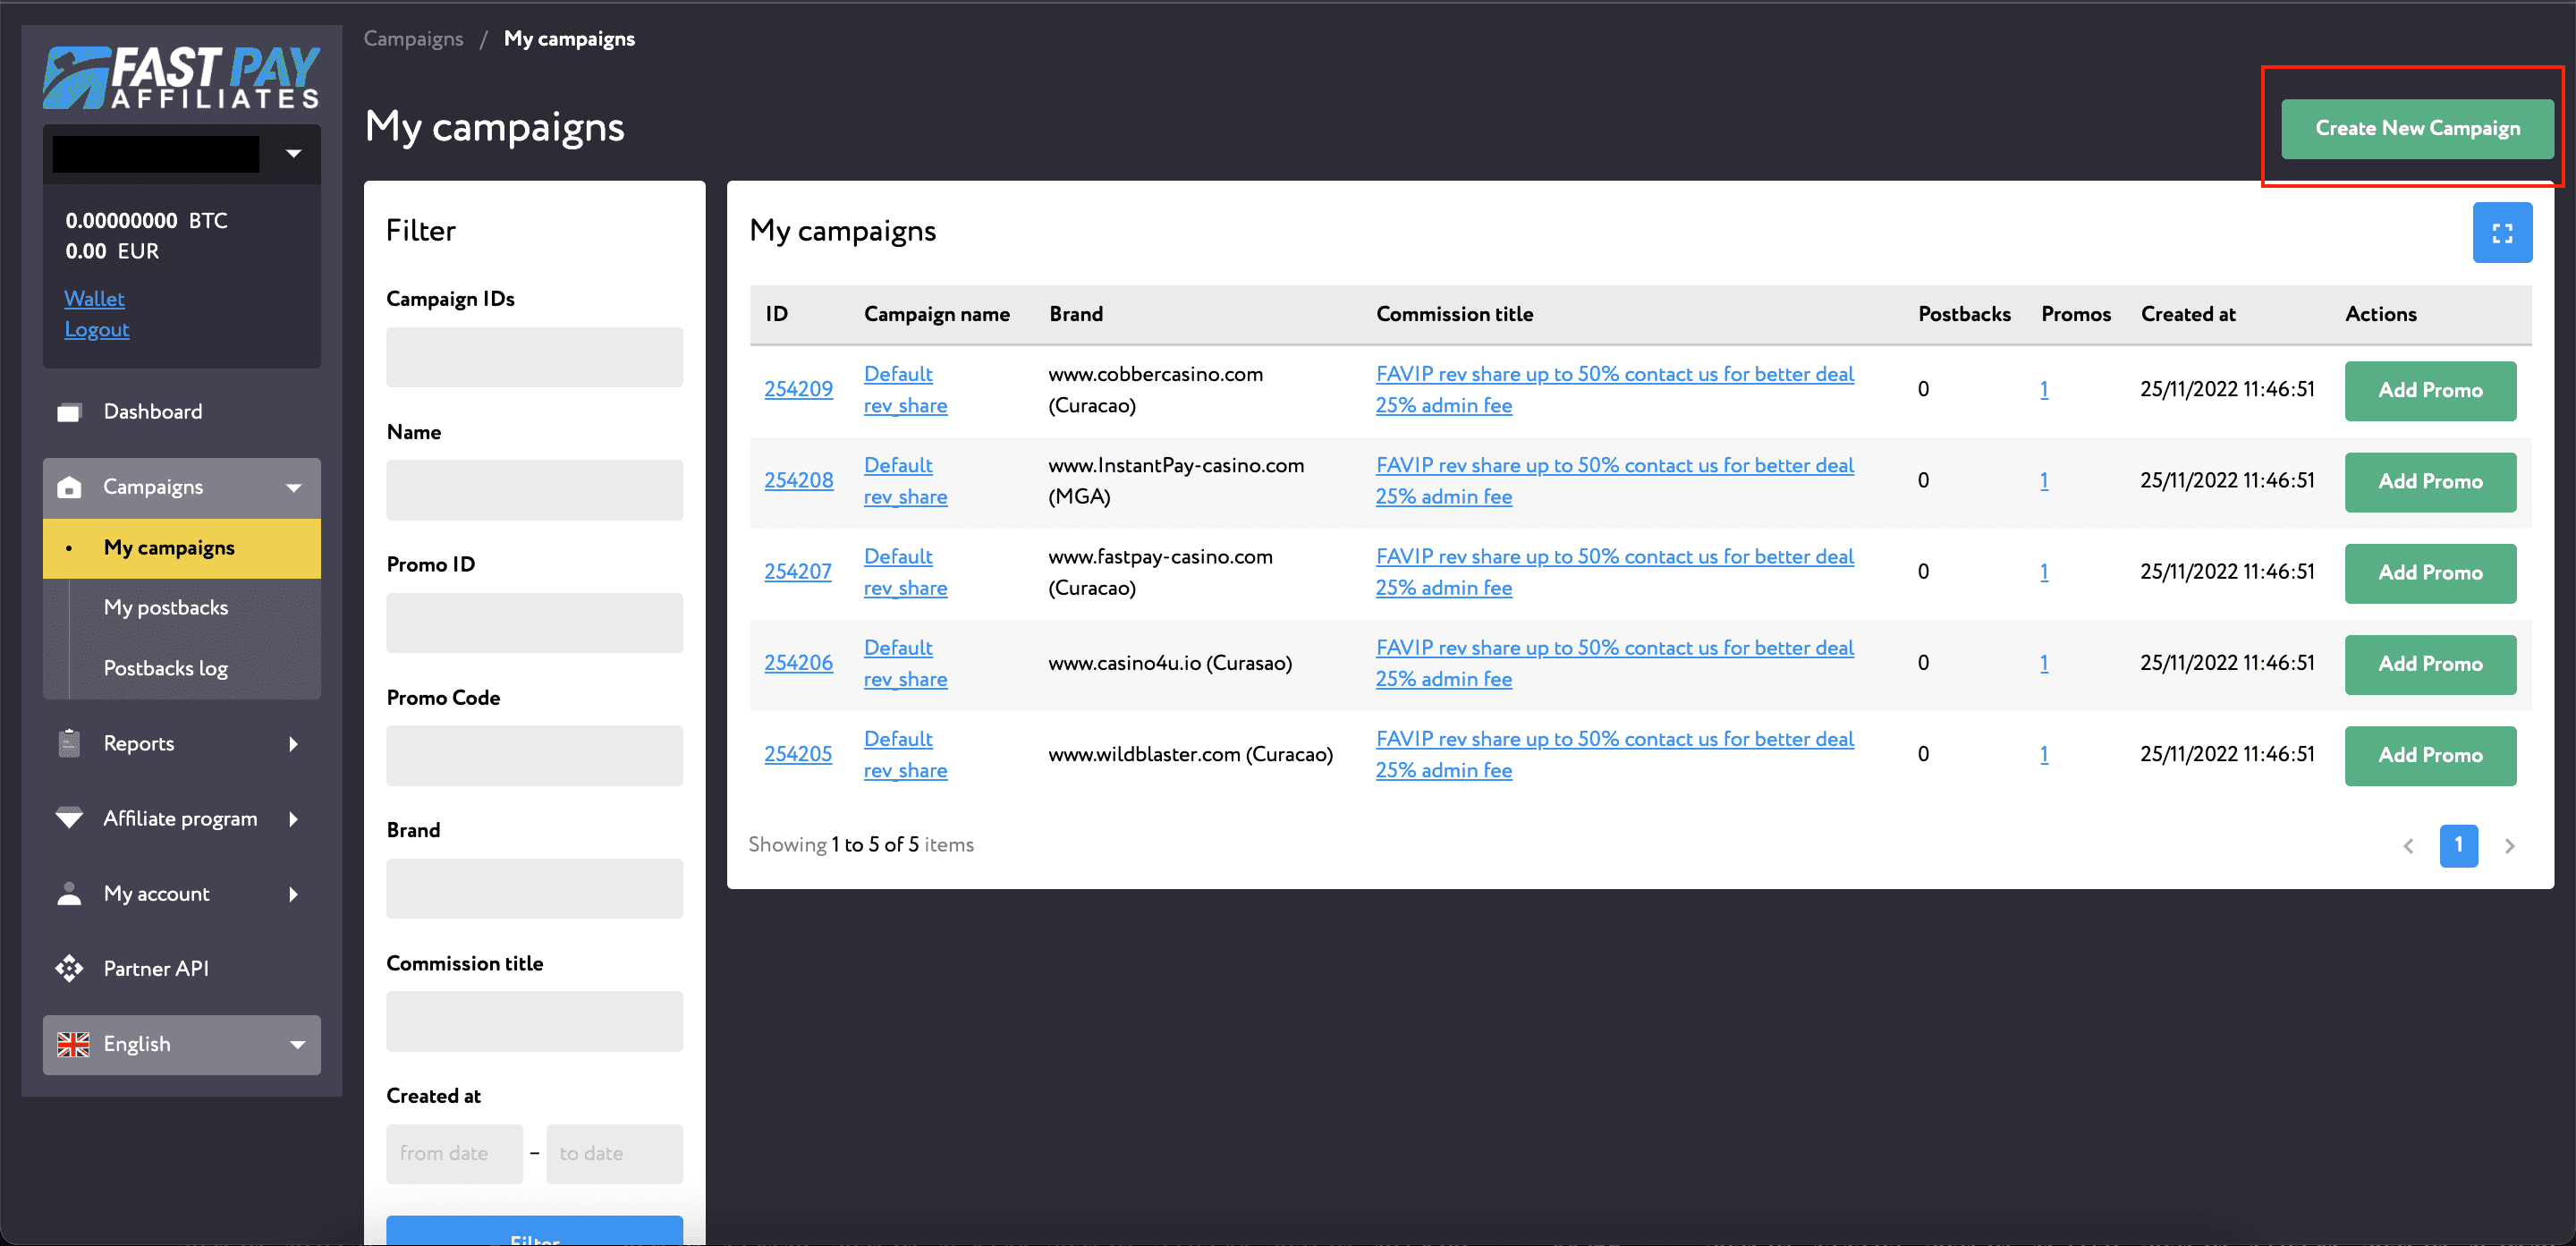Expand the Reports submenu arrow
This screenshot has height=1246, width=2576.
[x=293, y=743]
